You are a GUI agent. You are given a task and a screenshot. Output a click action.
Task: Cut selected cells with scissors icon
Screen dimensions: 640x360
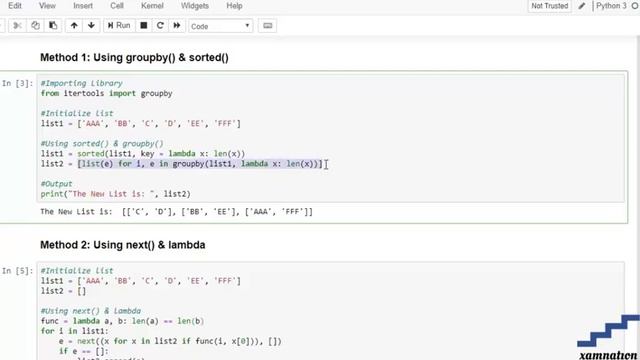[17, 26]
